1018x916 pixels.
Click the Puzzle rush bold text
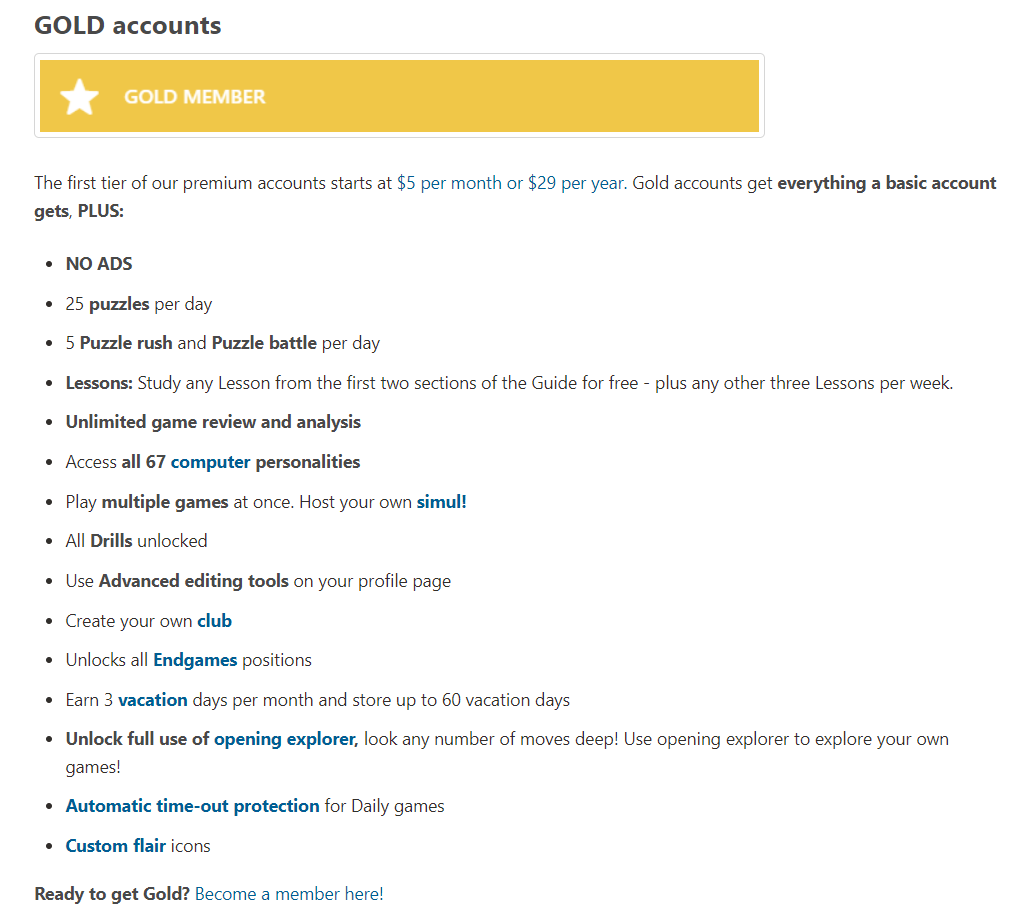click(x=126, y=343)
